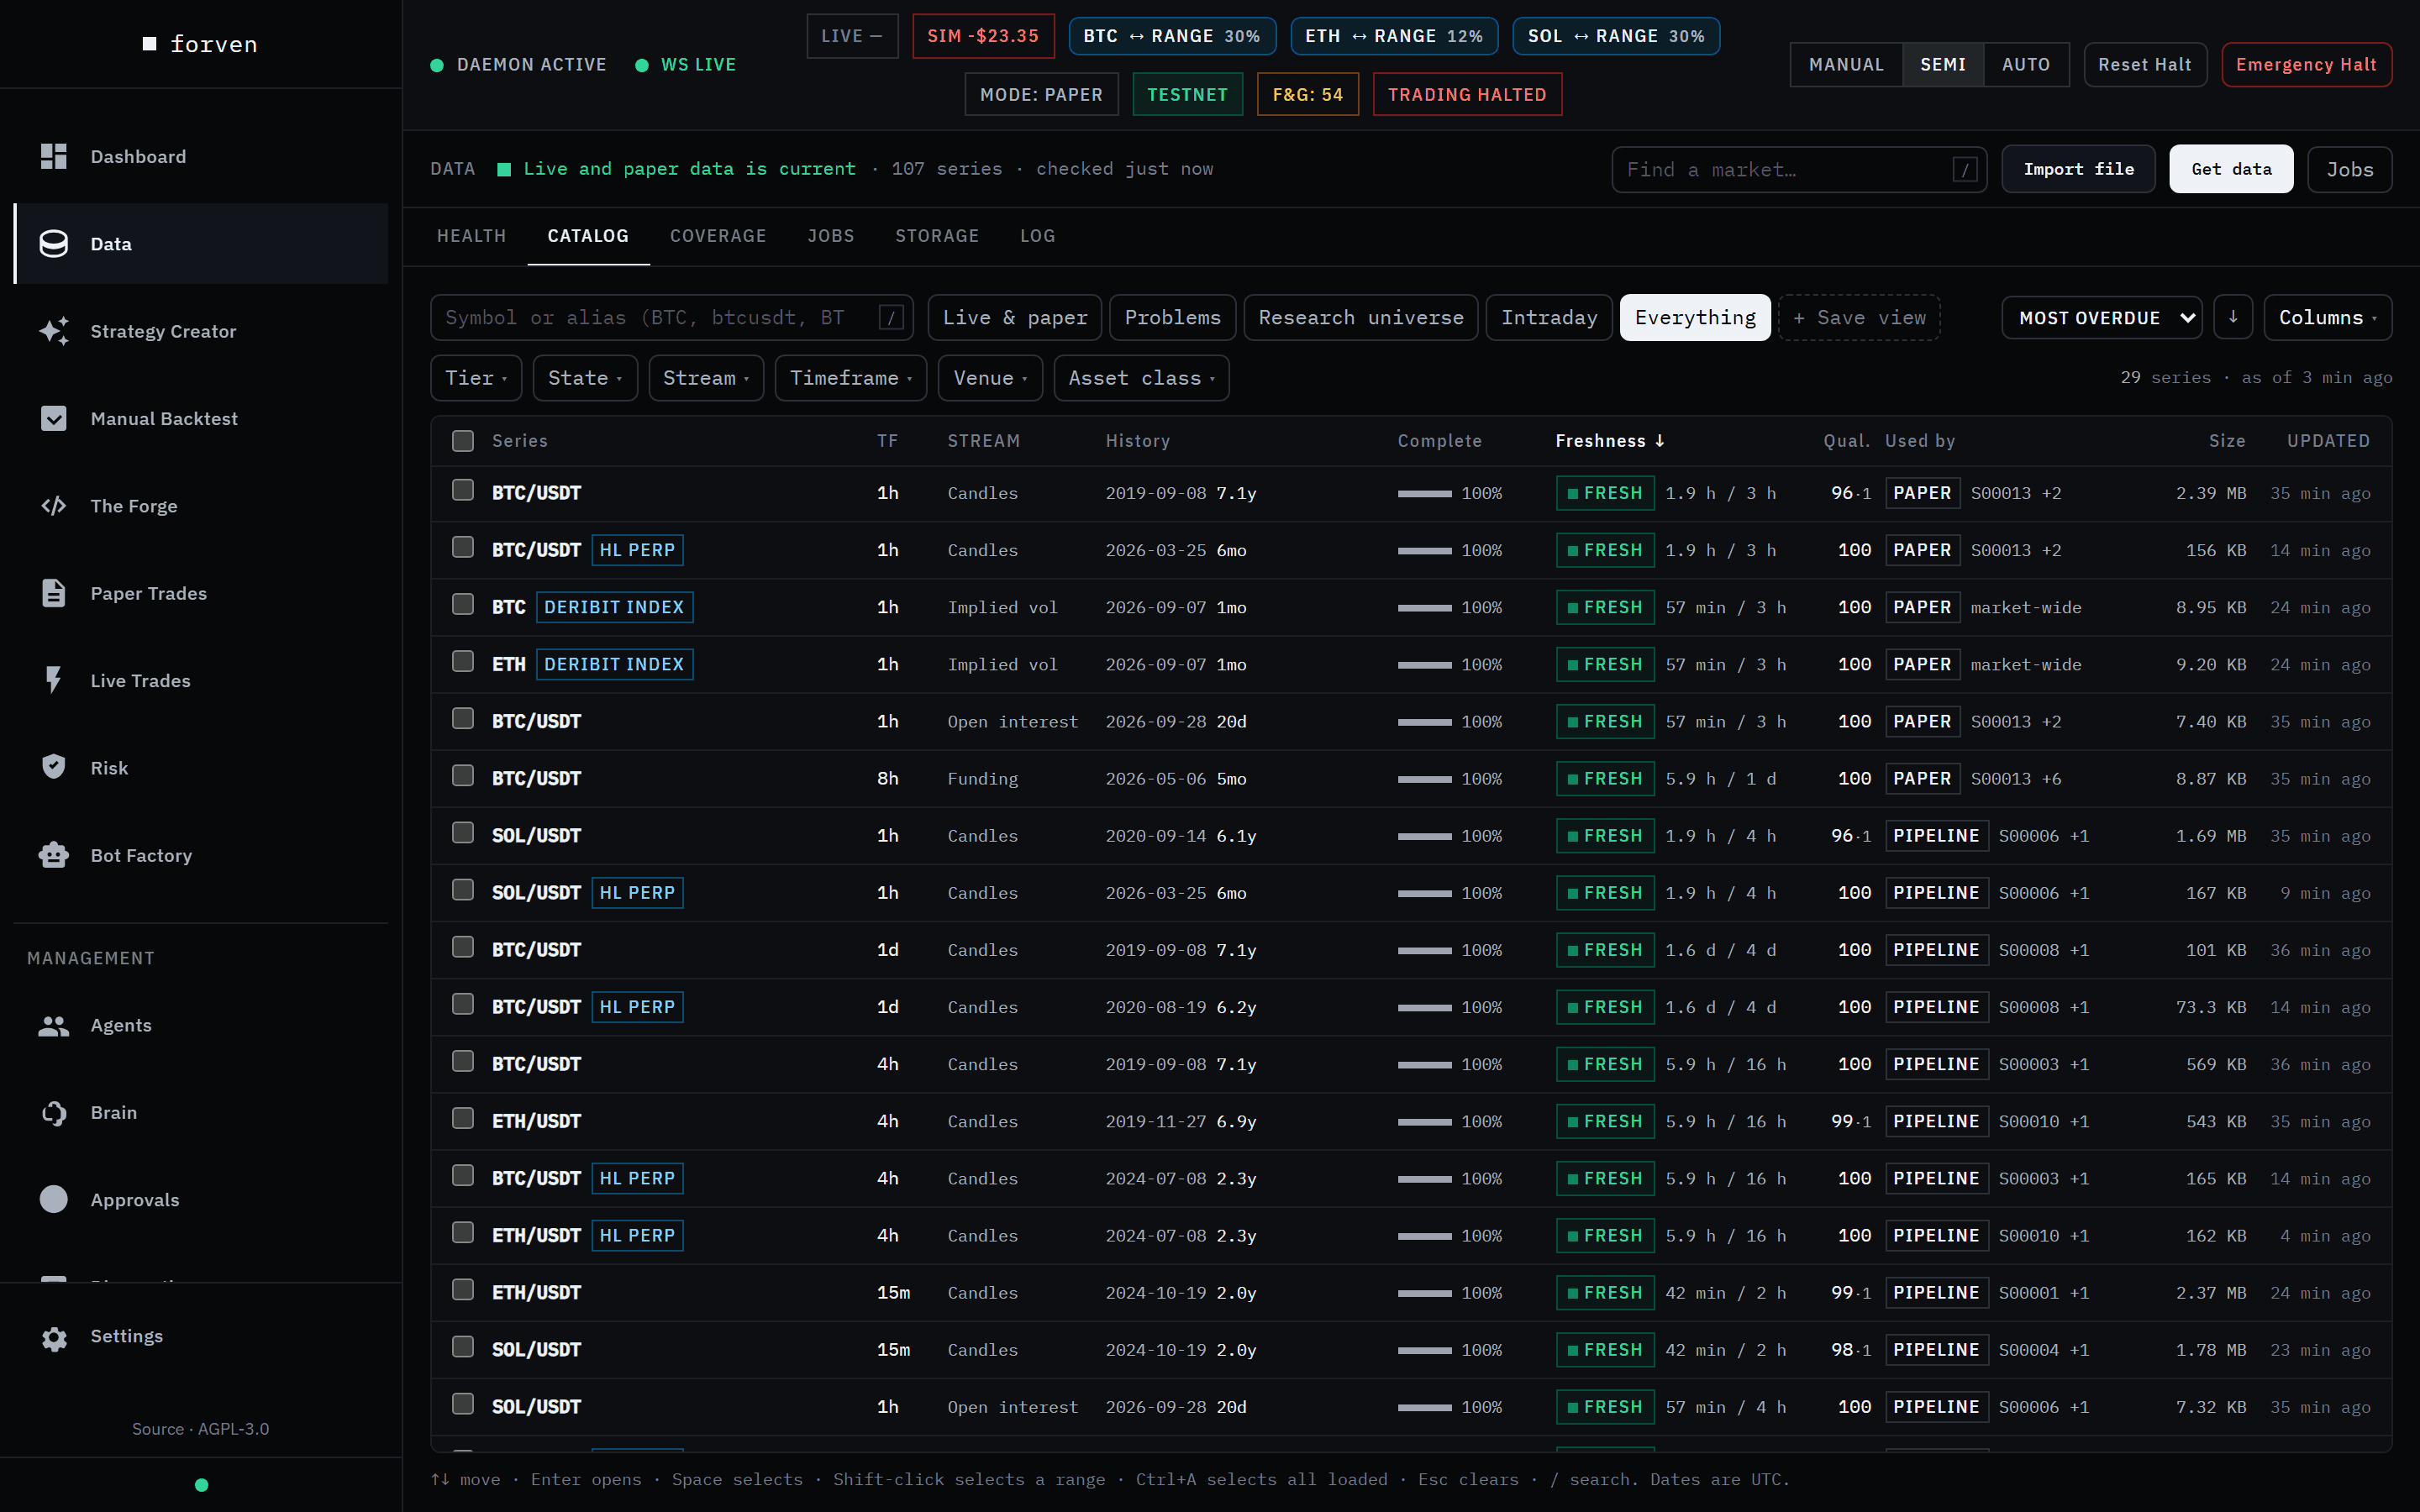Click the Import file button
Image resolution: width=2420 pixels, height=1512 pixels.
click(x=2078, y=170)
